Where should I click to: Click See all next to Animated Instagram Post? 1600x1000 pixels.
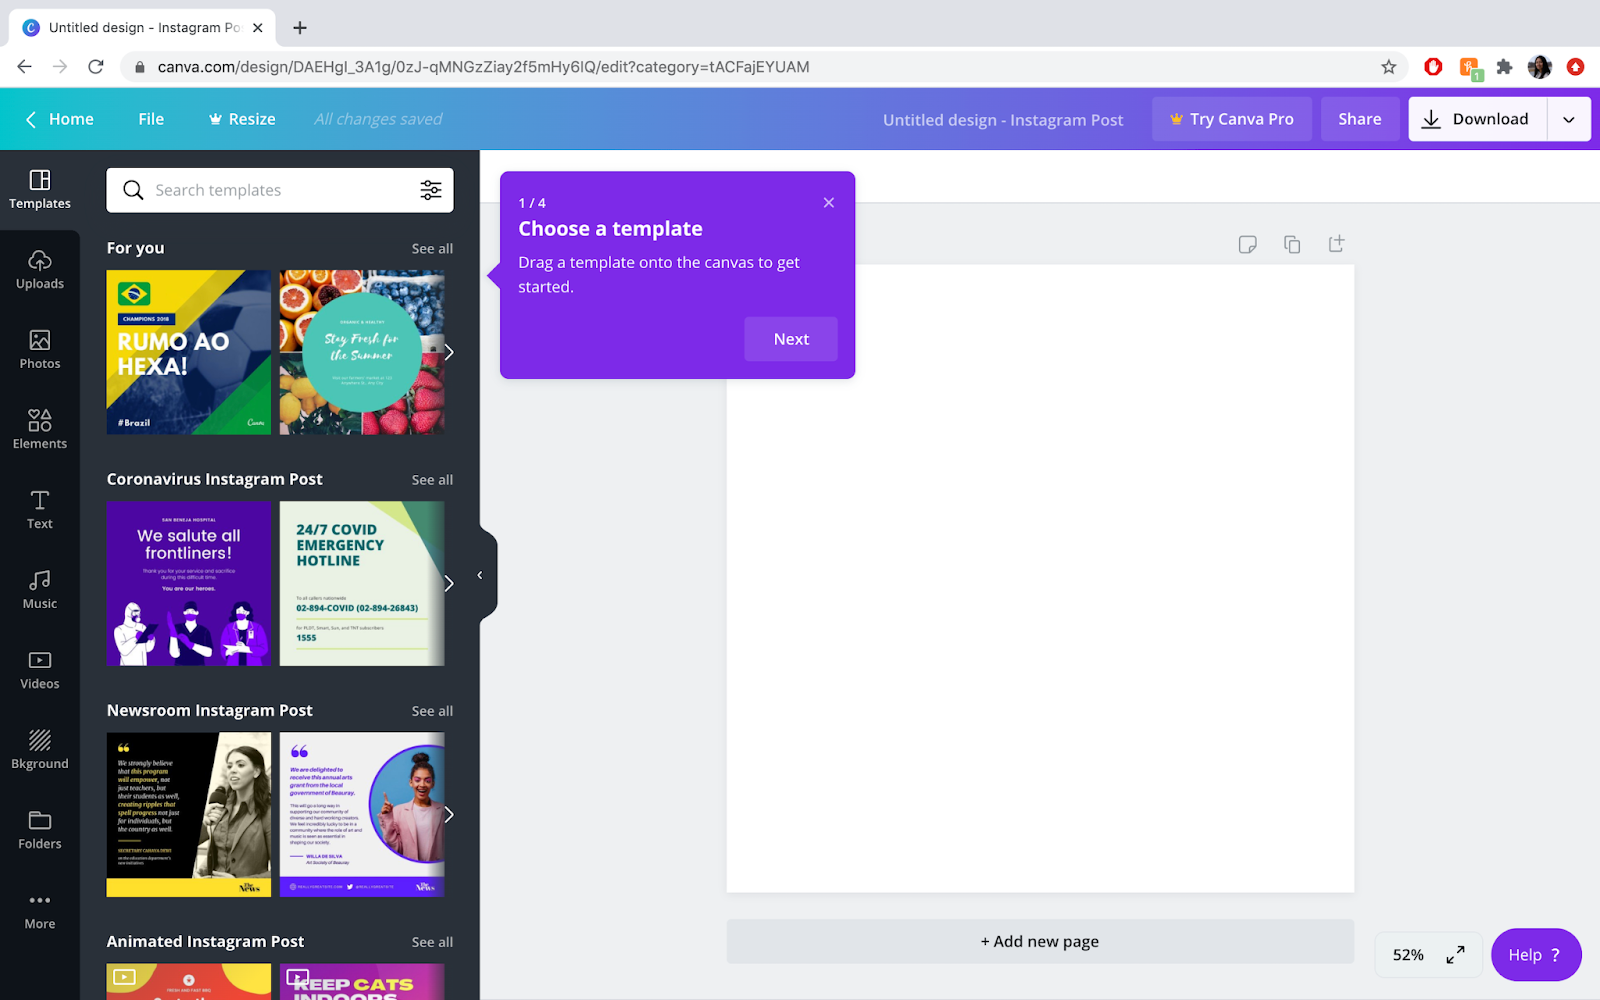point(432,941)
